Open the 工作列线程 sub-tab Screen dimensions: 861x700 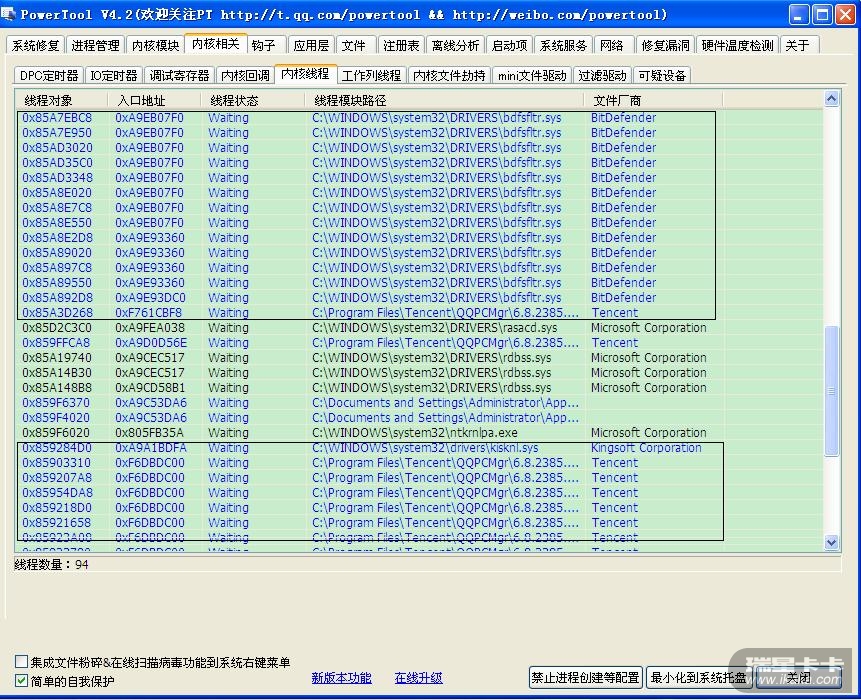tap(372, 76)
